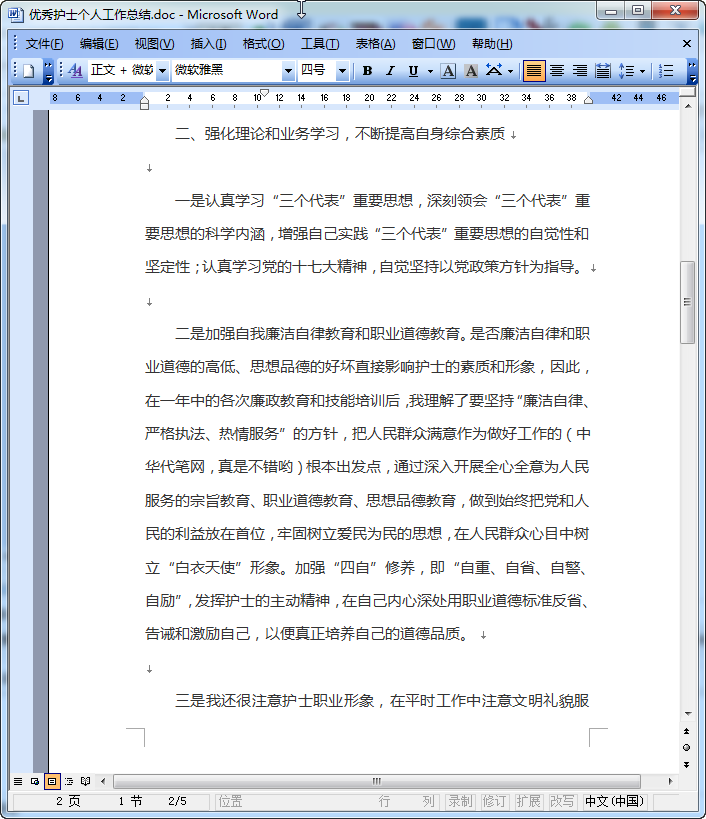This screenshot has height=819, width=706.
Task: Click vertical scrollbar up arrow
Action: click(x=688, y=106)
